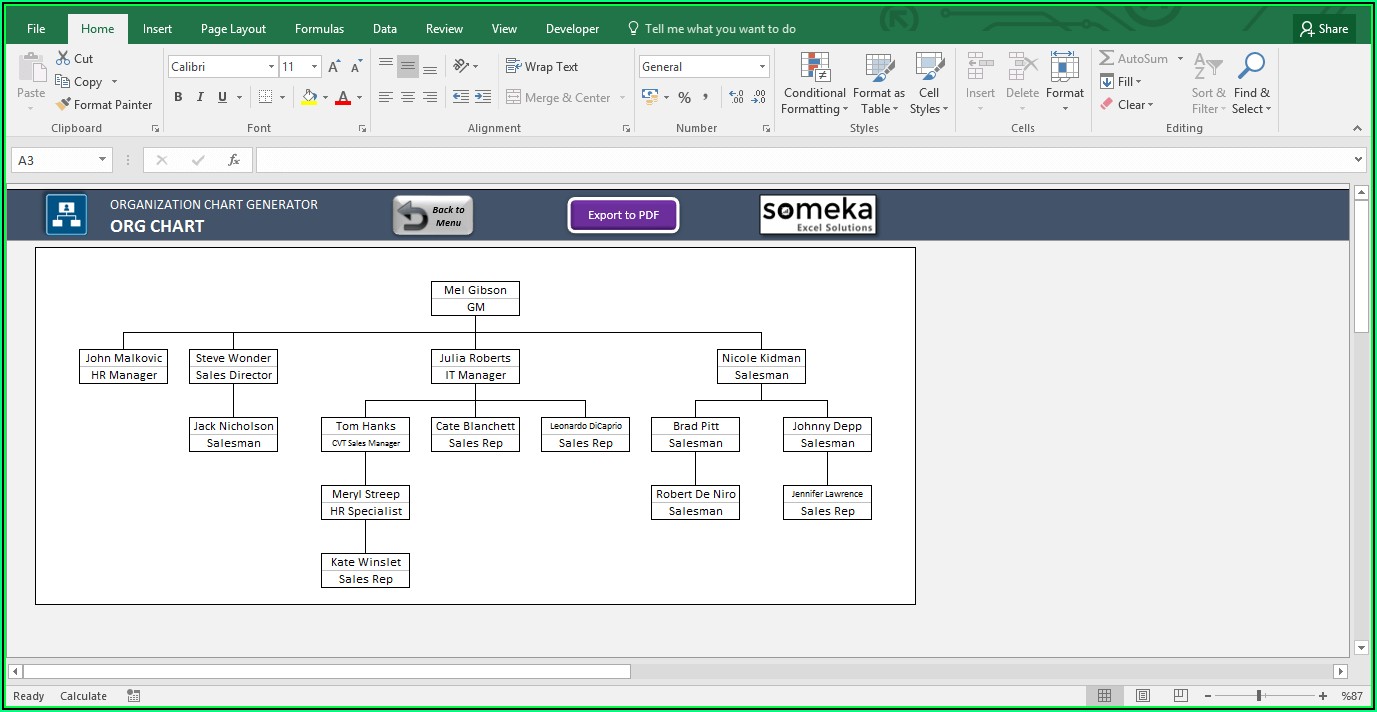This screenshot has width=1377, height=712.
Task: Click the Format Painter brush icon
Action: [64, 104]
